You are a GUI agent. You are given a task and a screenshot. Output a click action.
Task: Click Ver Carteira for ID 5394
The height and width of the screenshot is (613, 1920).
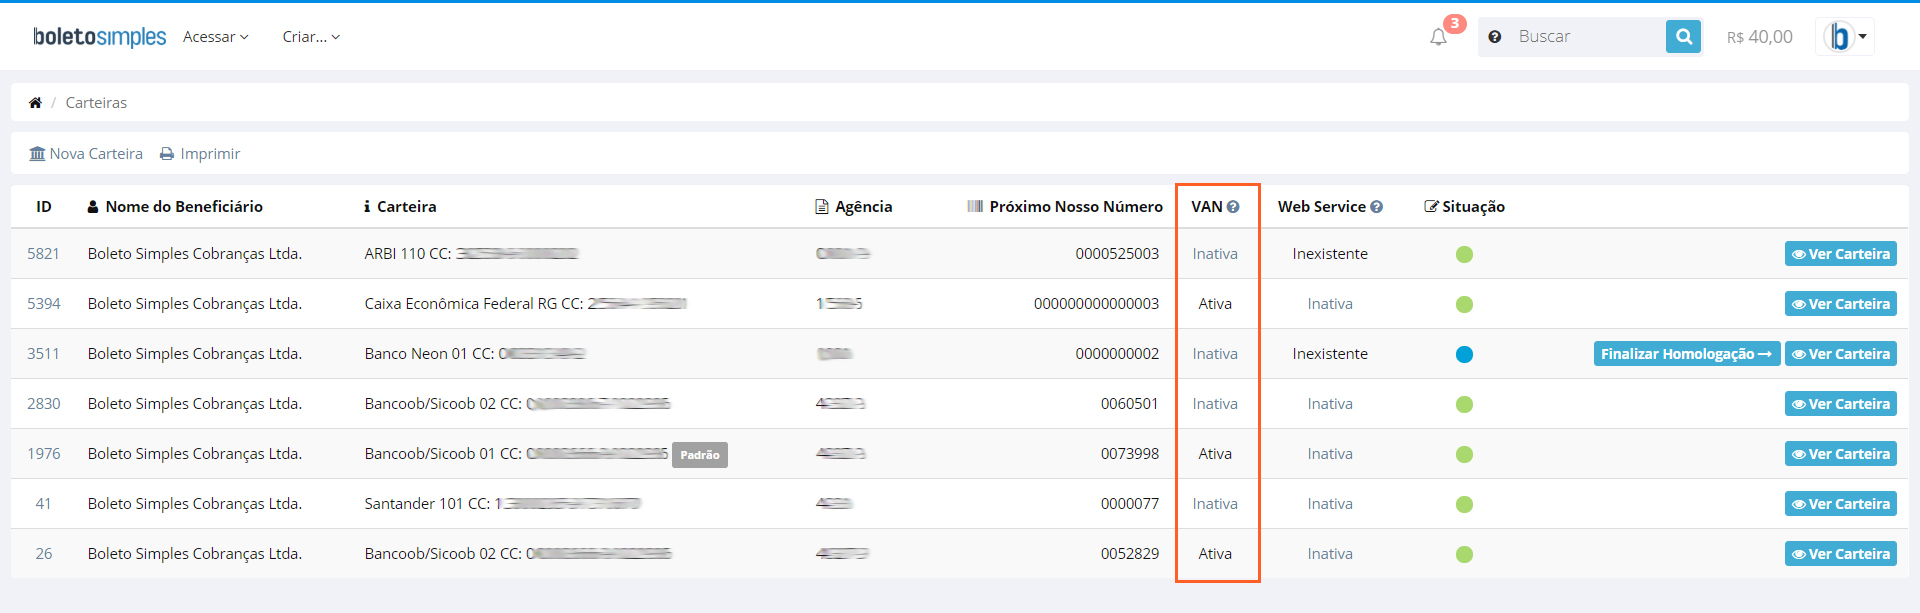[1840, 304]
